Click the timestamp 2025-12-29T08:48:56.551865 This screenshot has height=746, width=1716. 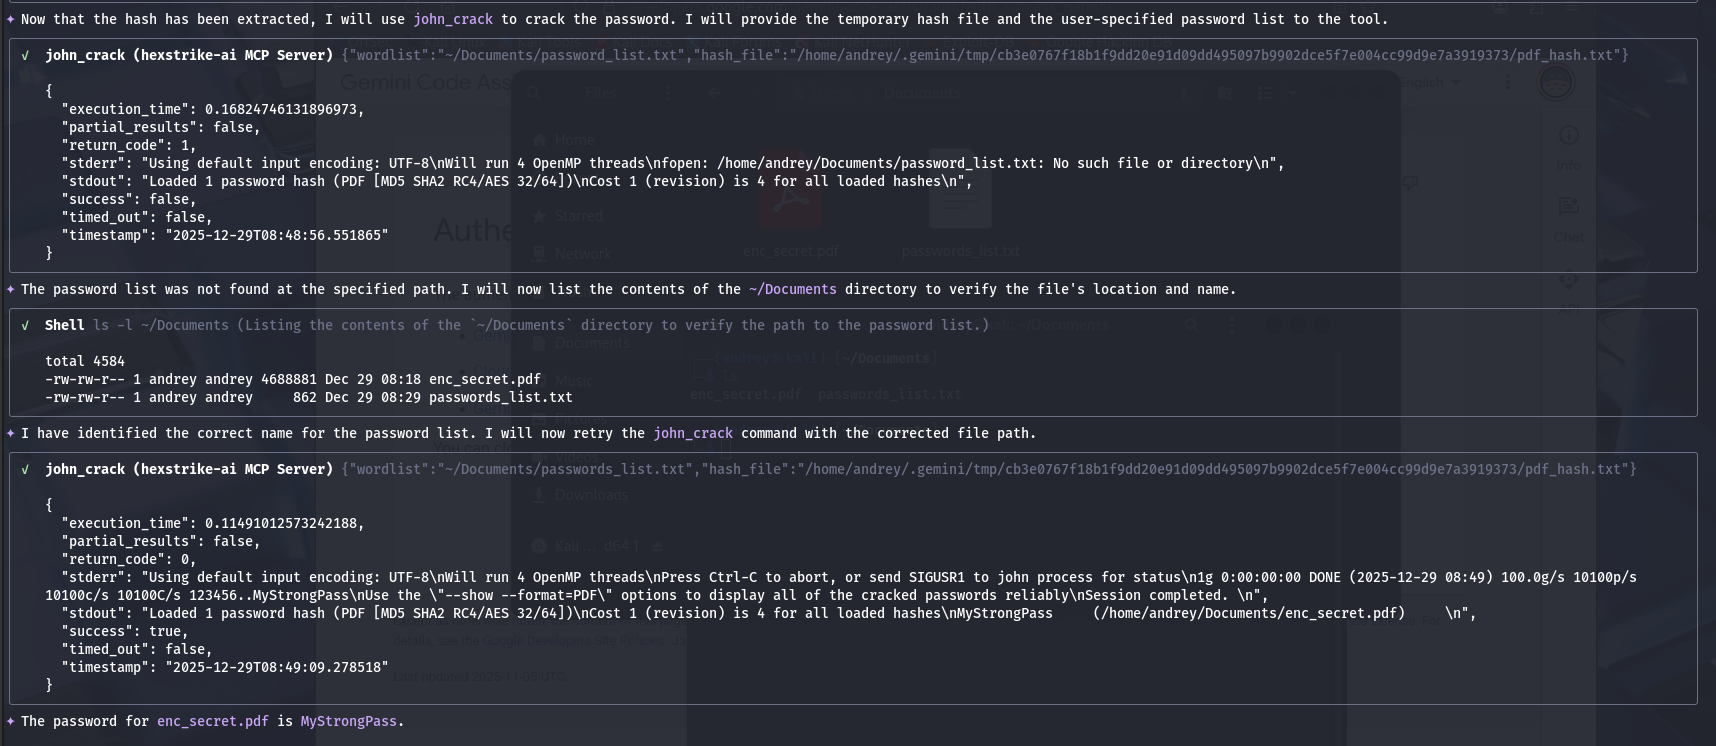tap(277, 235)
